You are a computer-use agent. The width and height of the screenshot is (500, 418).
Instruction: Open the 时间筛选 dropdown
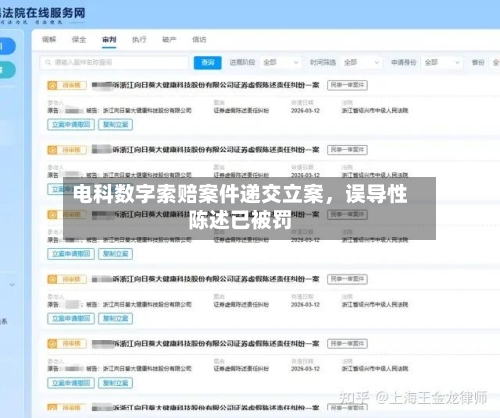pyautogui.click(x=361, y=63)
